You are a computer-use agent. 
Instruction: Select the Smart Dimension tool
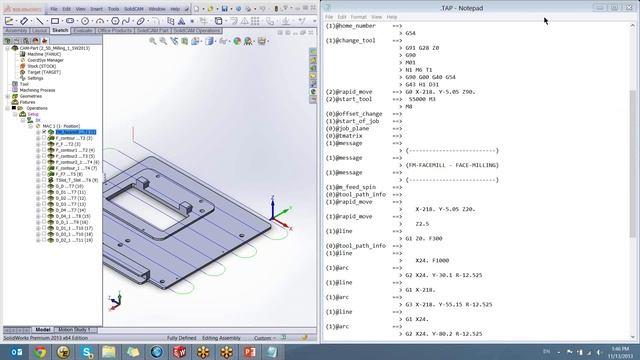point(24,21)
